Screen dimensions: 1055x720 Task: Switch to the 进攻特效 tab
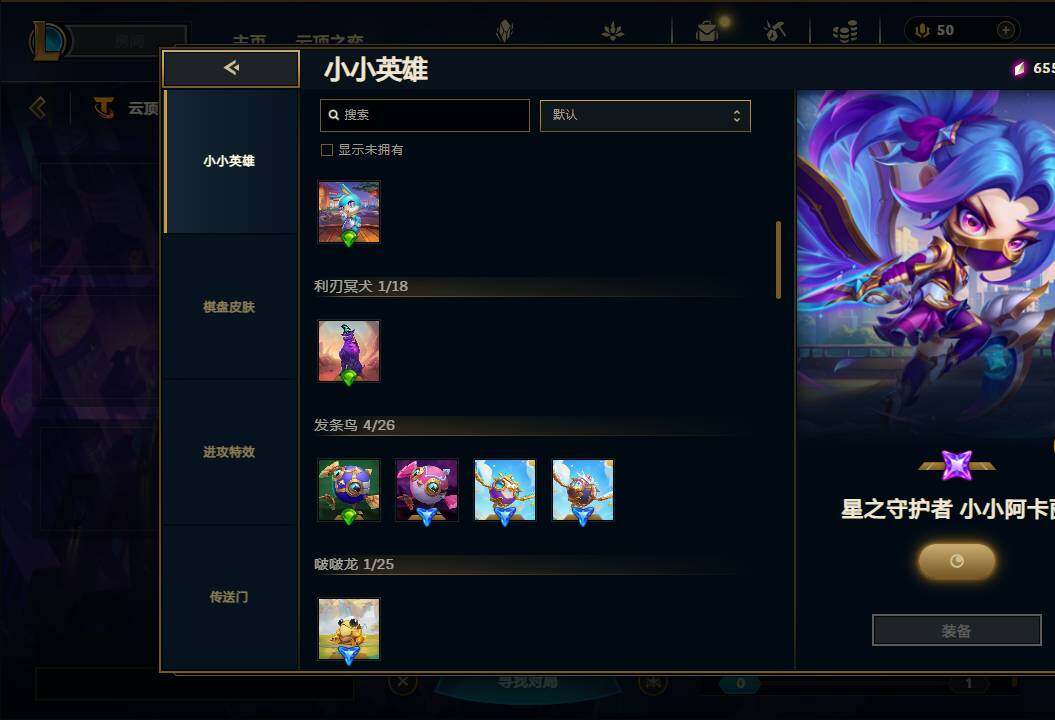pos(229,452)
